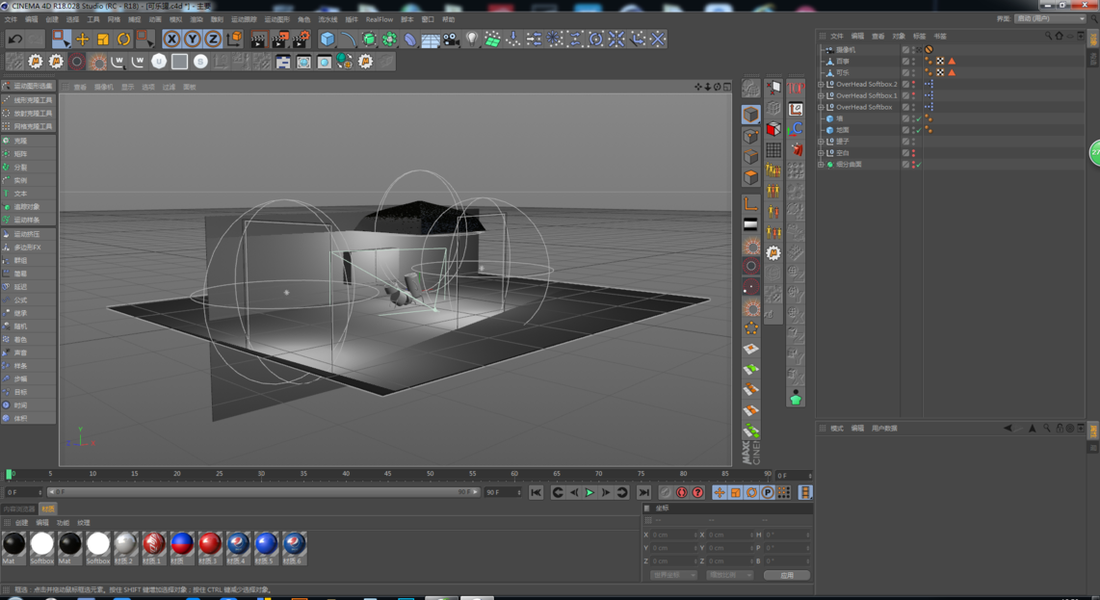Viewport: 1100px width, 600px height.
Task: Click the Undo arrow icon
Action: [x=15, y=39]
